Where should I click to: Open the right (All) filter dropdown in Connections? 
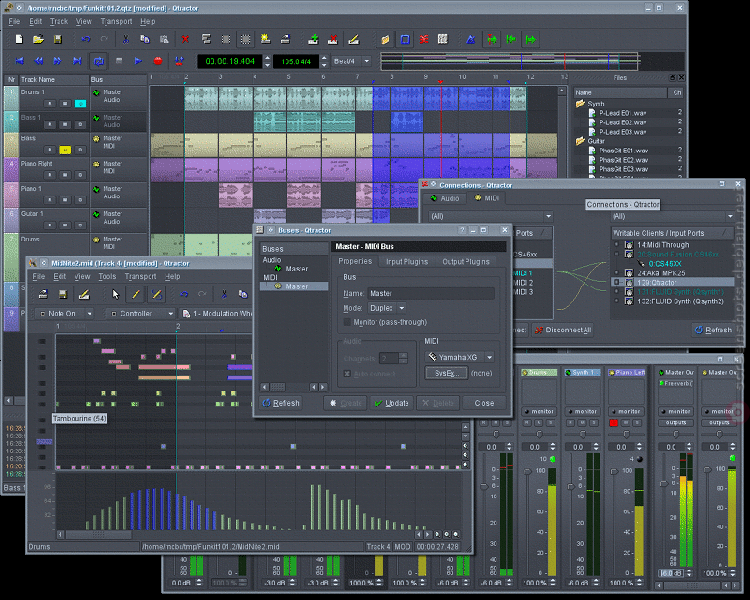pyautogui.click(x=673, y=216)
